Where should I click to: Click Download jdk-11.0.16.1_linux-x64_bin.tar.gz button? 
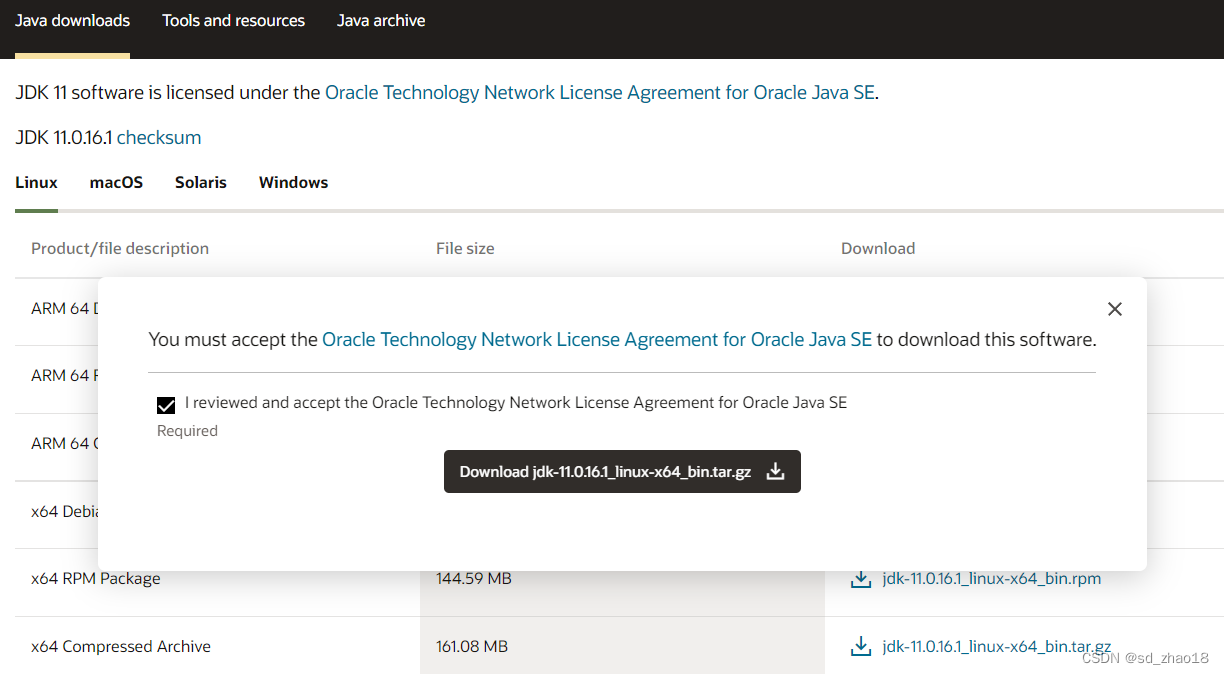click(622, 472)
